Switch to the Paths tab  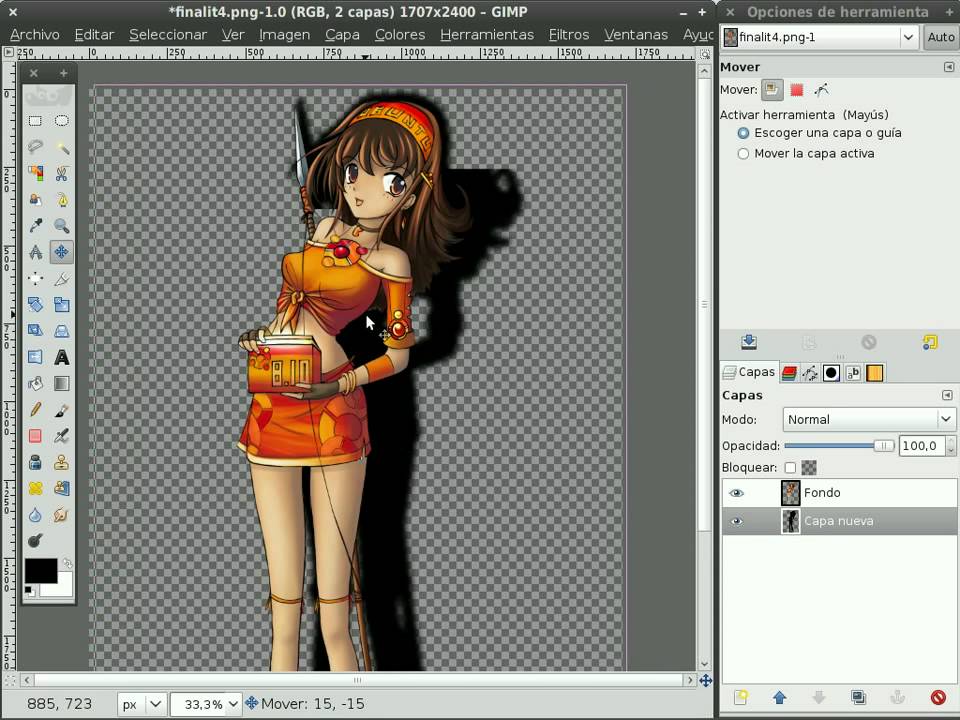(810, 373)
